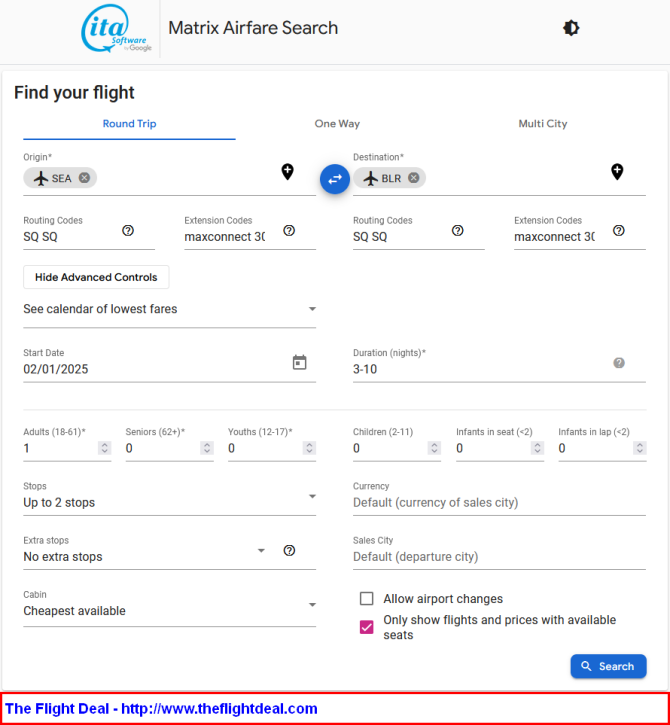Click the ITA Software logo
This screenshot has width=670, height=725.
[116, 29]
